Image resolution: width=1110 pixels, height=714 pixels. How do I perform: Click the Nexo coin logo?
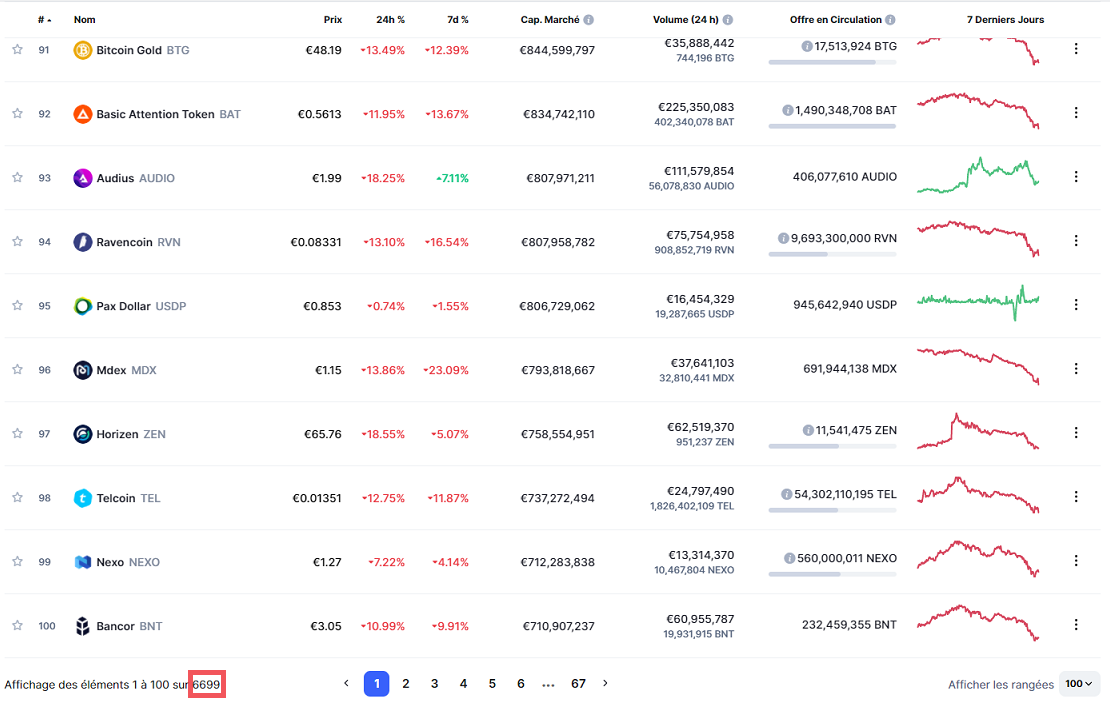(84, 561)
